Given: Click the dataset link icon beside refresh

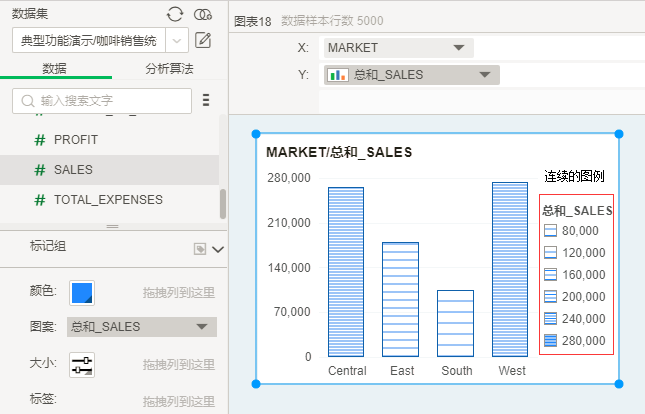Looking at the screenshot, I should click(x=203, y=13).
